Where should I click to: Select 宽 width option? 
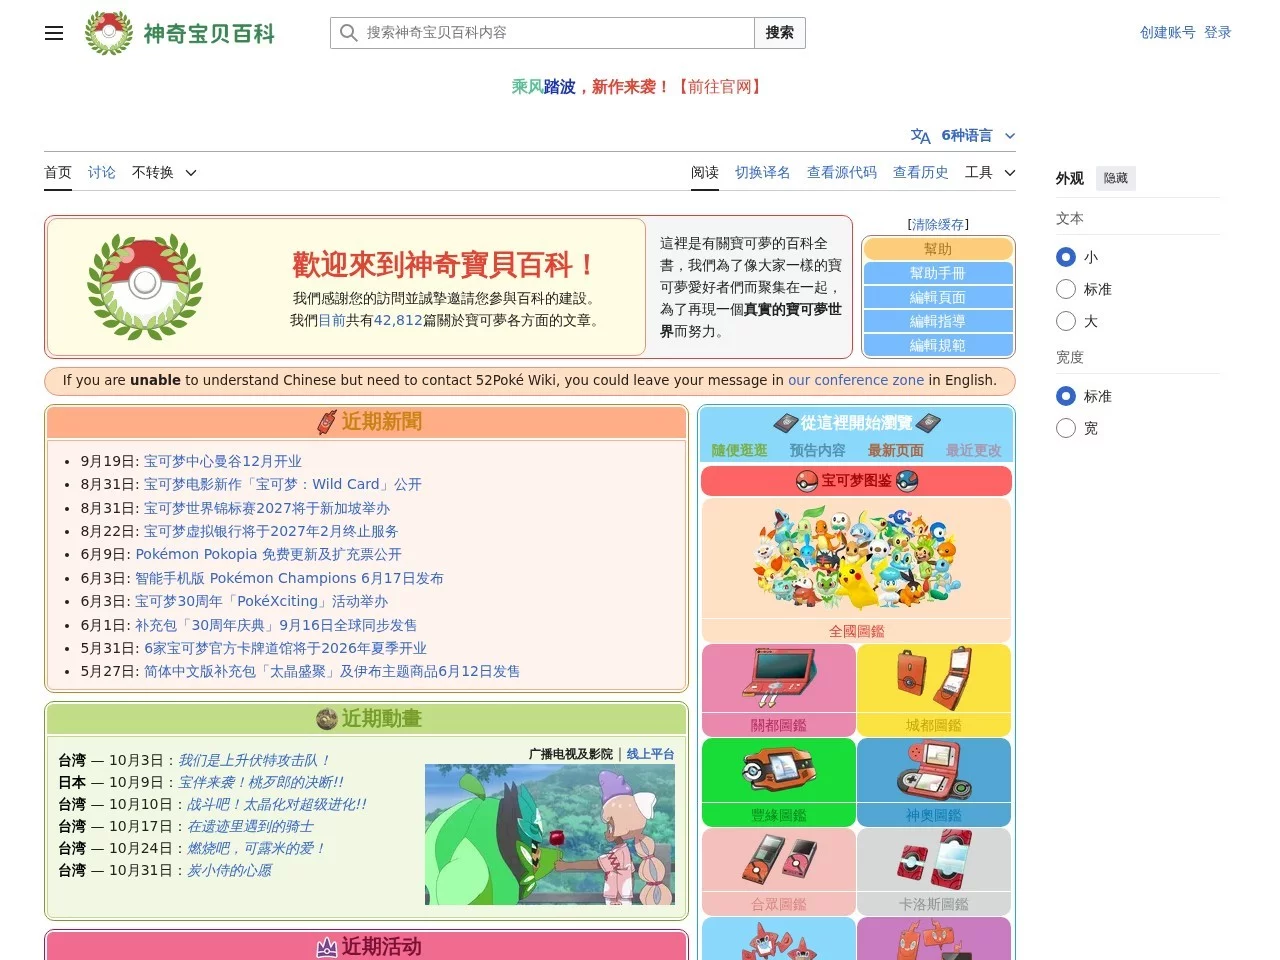pos(1066,428)
